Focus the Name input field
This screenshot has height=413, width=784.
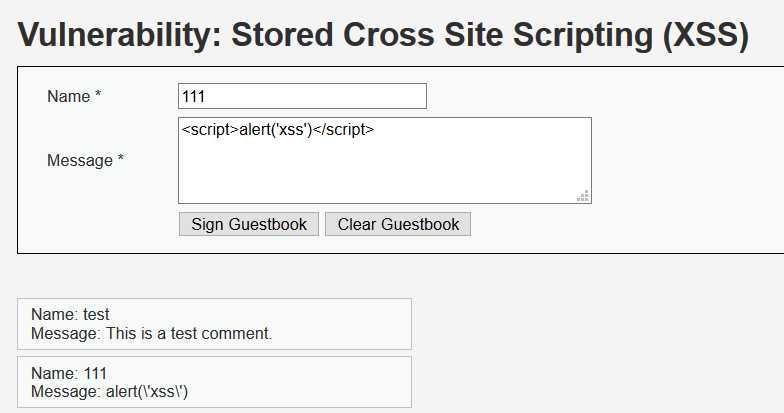click(x=302, y=96)
